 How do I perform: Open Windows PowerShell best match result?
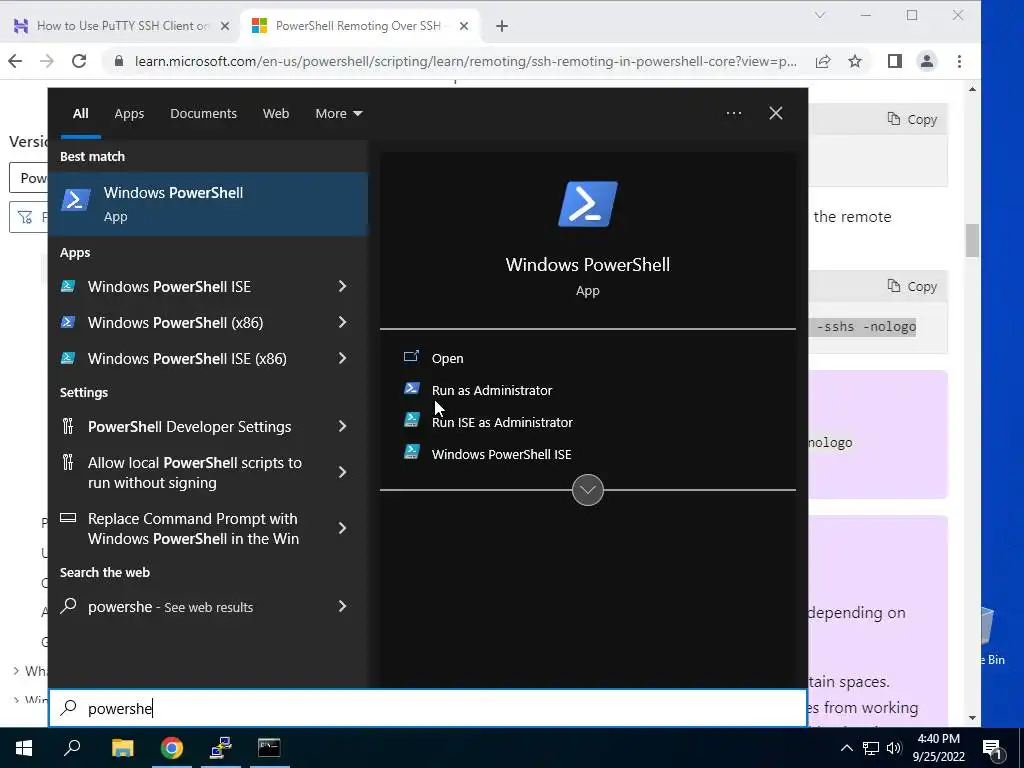tap(208, 204)
